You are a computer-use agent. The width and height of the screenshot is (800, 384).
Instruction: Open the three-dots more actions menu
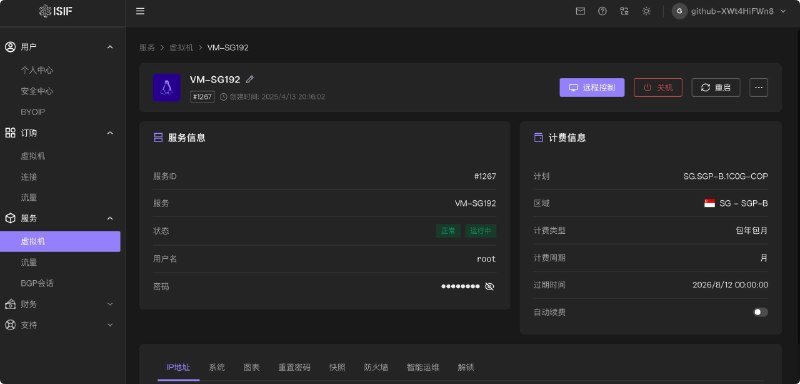(759, 88)
